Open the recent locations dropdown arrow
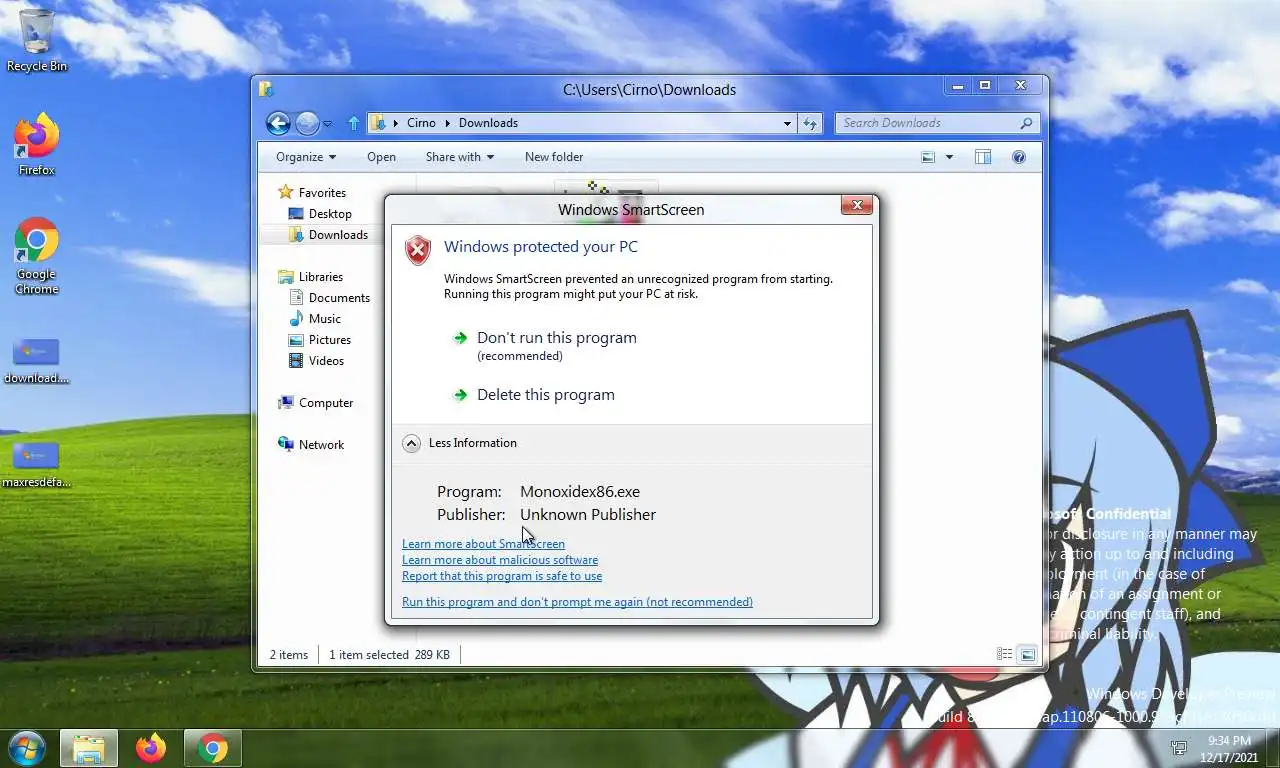The width and height of the screenshot is (1280, 768). tap(327, 124)
